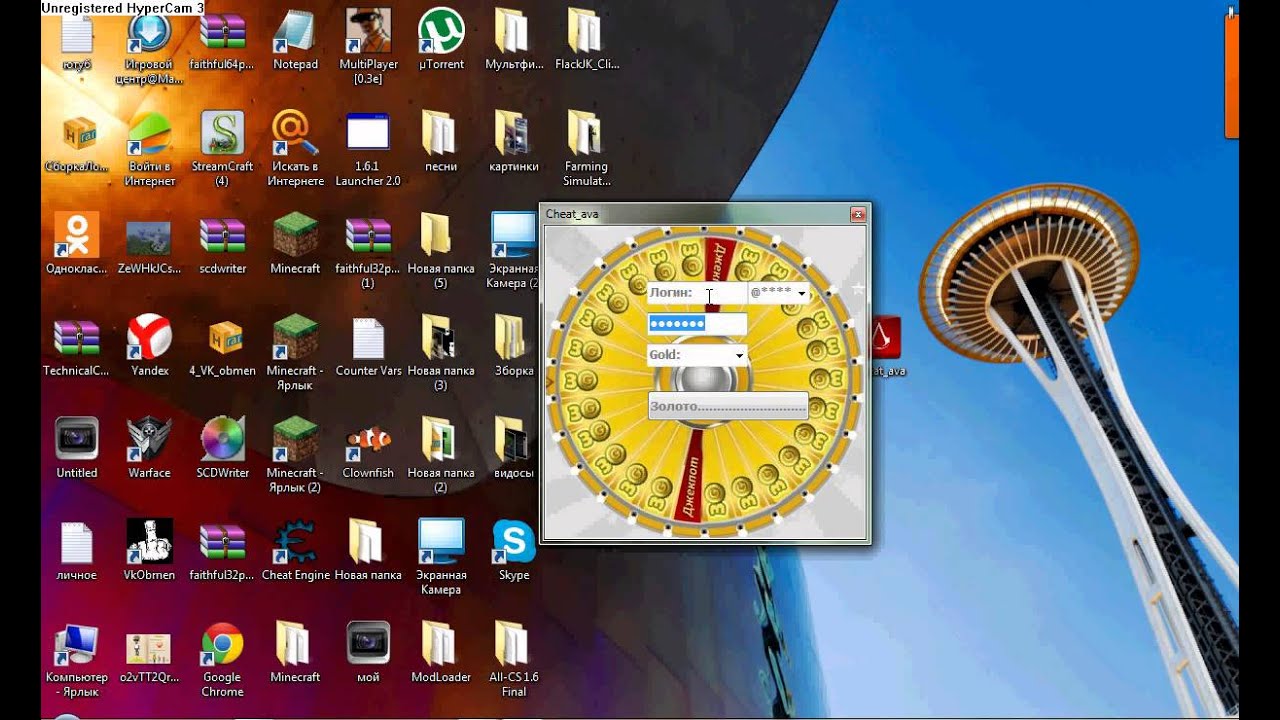
Task: Expand the Gold: dropdown
Action: (739, 355)
